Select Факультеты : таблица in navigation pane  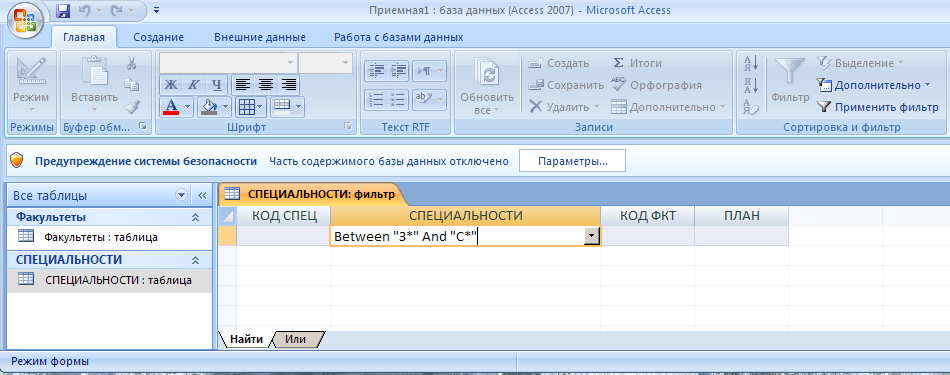(x=110, y=237)
